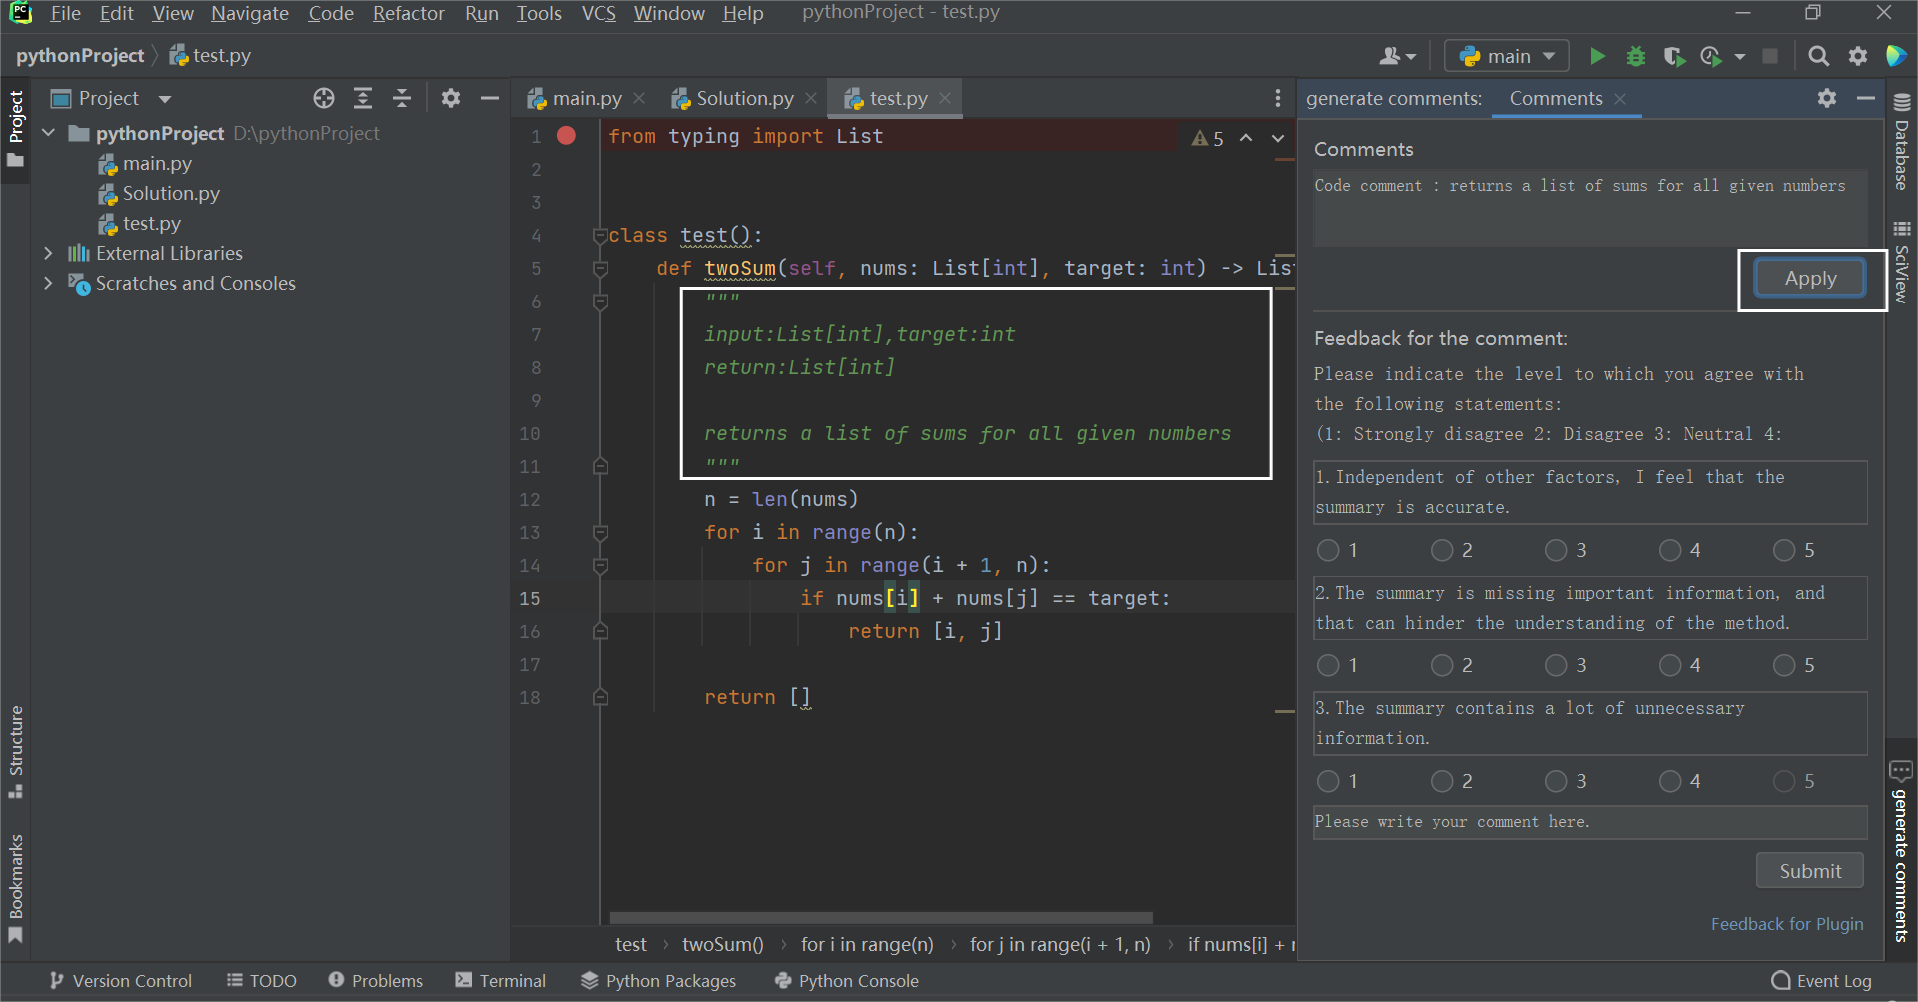Image resolution: width=1918 pixels, height=1002 pixels.
Task: Click the warnings indicator showing 5
Action: coord(1208,138)
